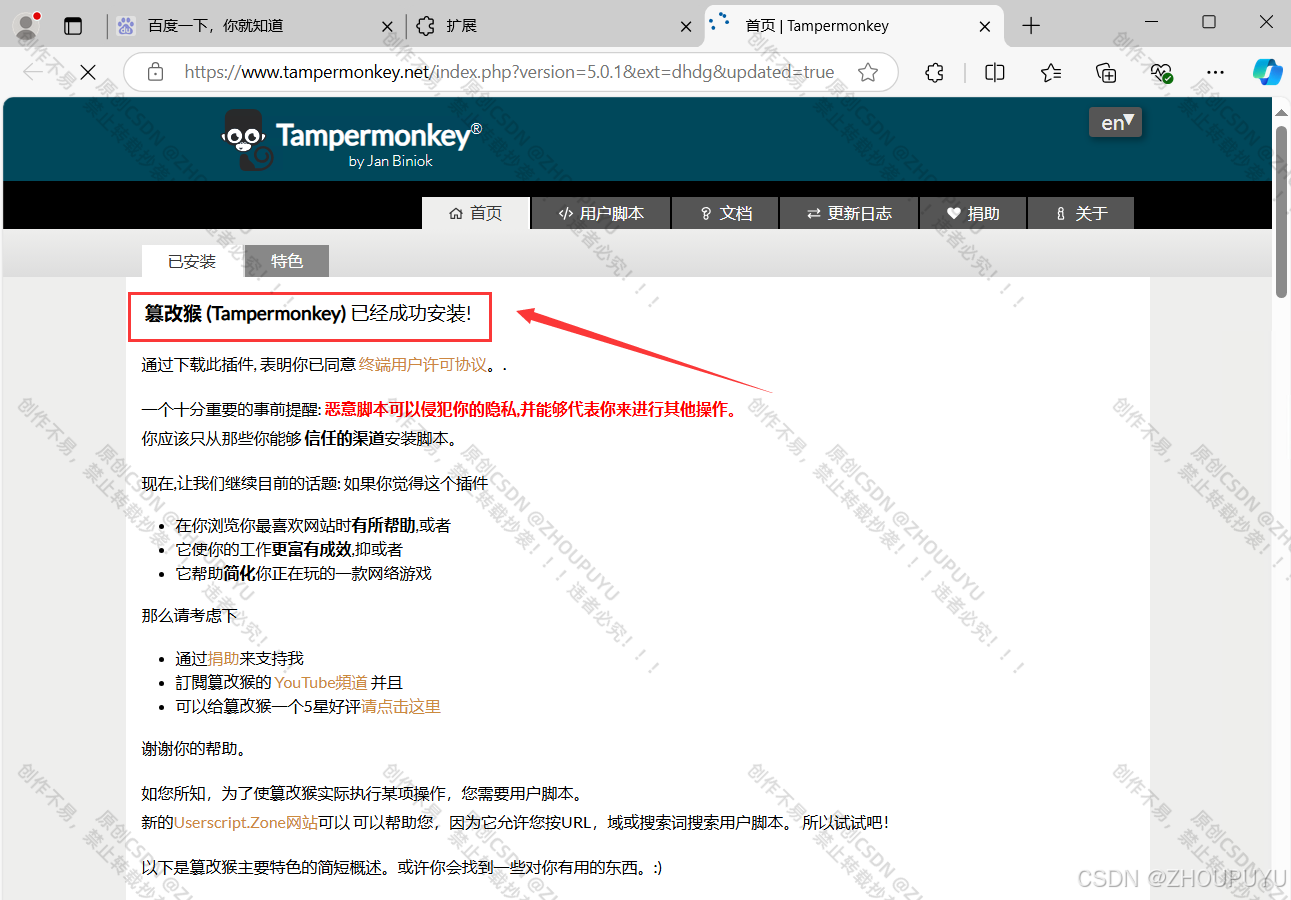Click the 那么请考虑下 paragraph
The image size is (1291, 900).
click(x=190, y=615)
